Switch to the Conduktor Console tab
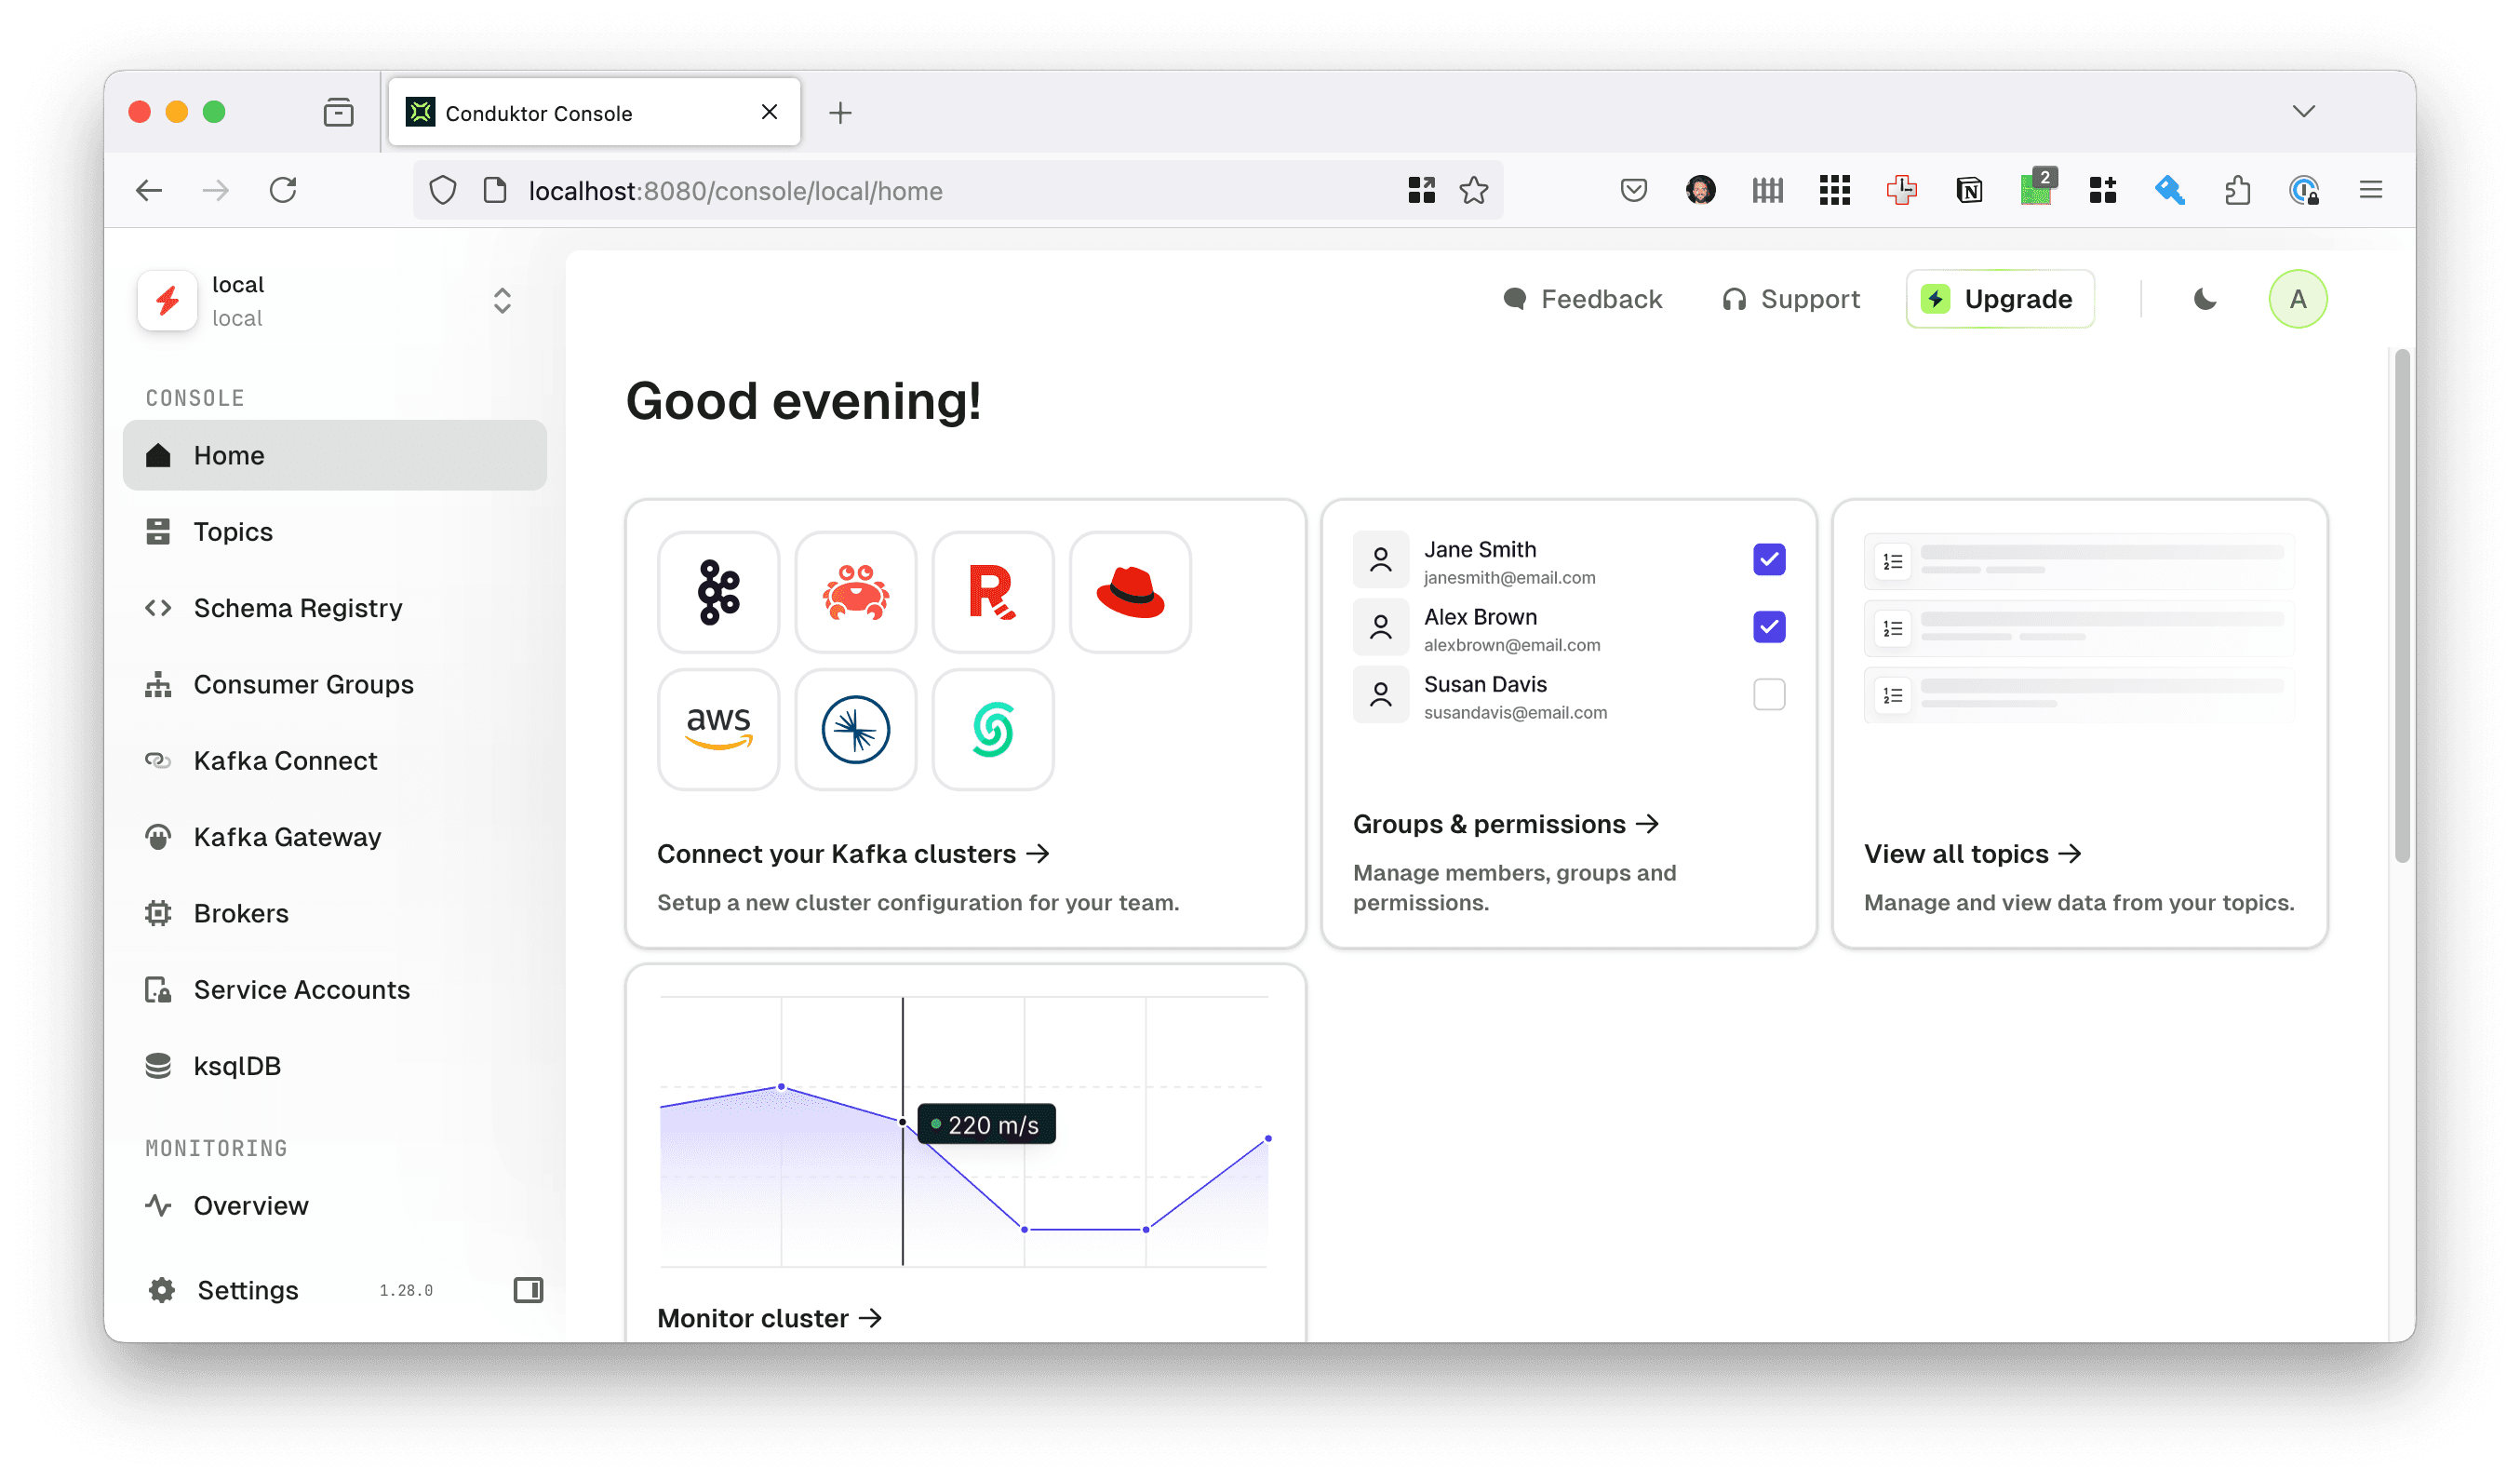 [594, 112]
